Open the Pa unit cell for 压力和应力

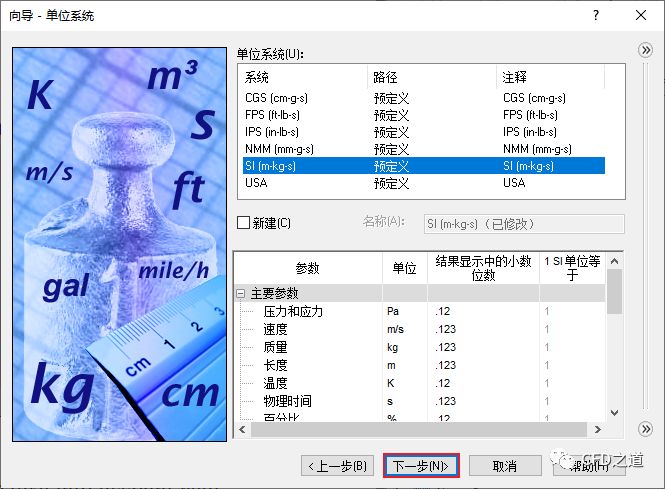(403, 311)
